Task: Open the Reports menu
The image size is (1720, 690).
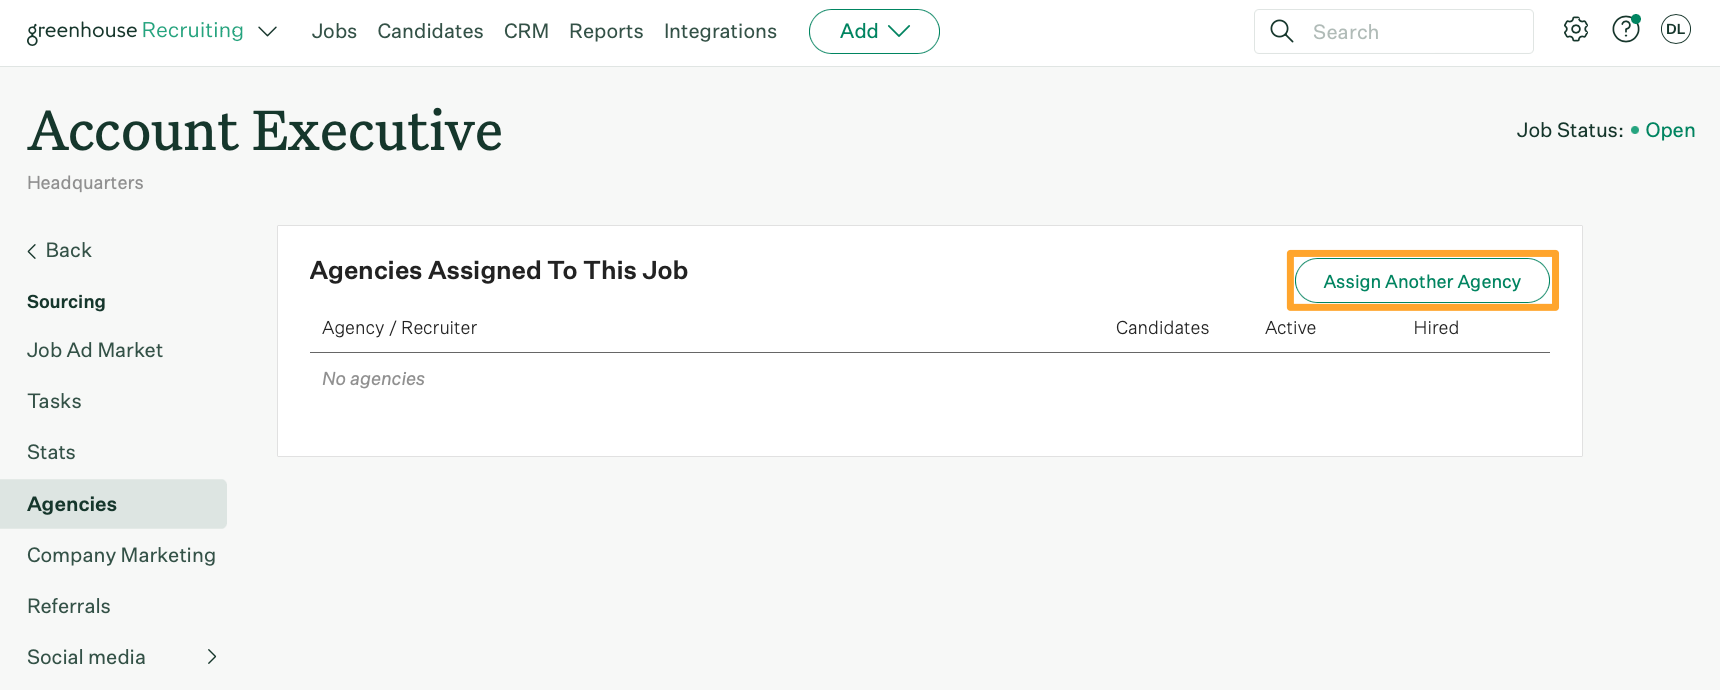Action: 606,31
